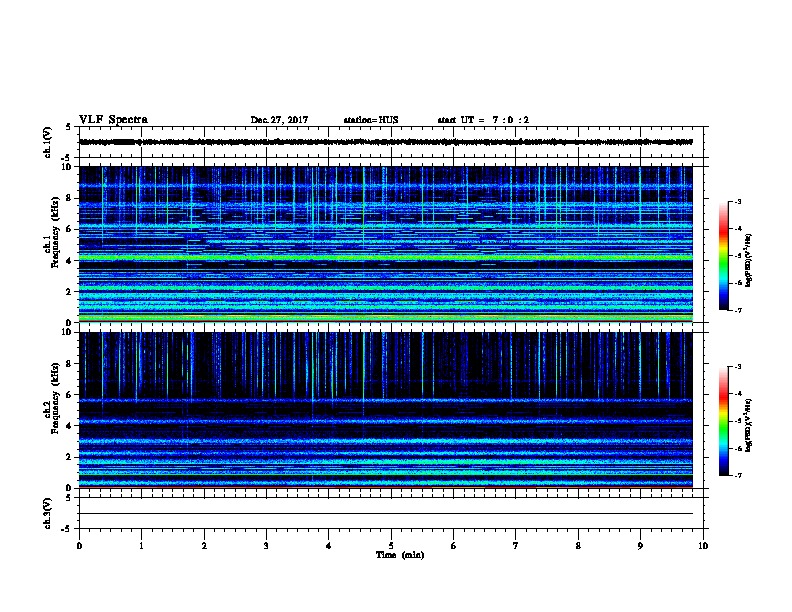792x612 pixels.
Task: Click time axis tick label "4"
Action: pos(329,546)
